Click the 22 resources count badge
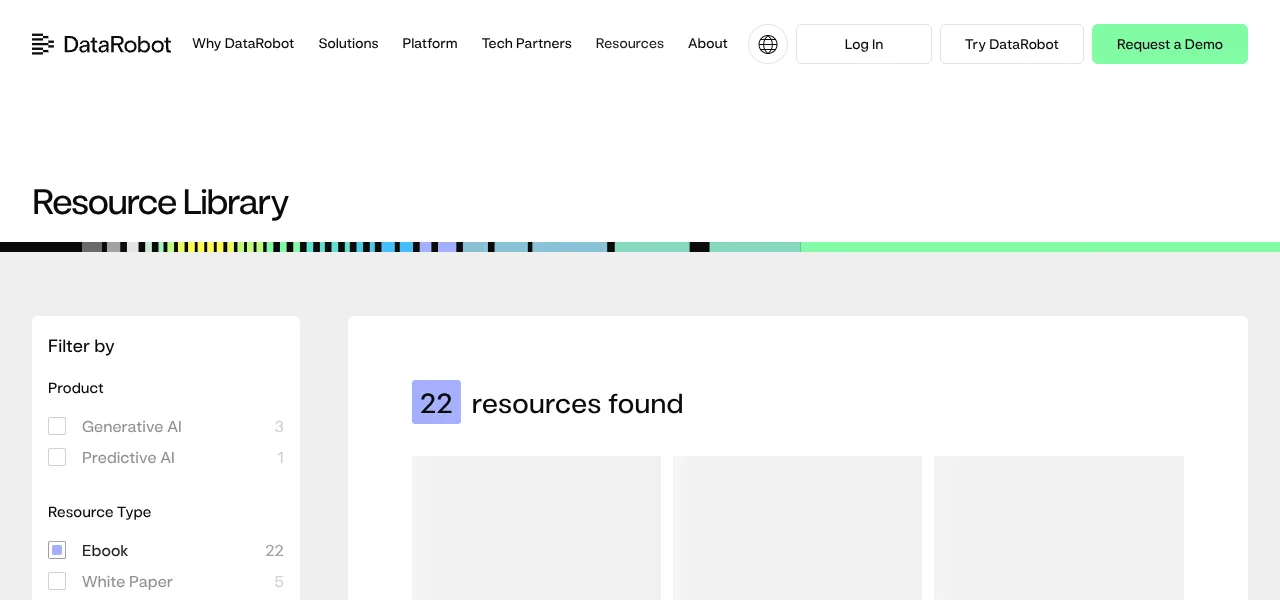1280x600 pixels. (436, 402)
